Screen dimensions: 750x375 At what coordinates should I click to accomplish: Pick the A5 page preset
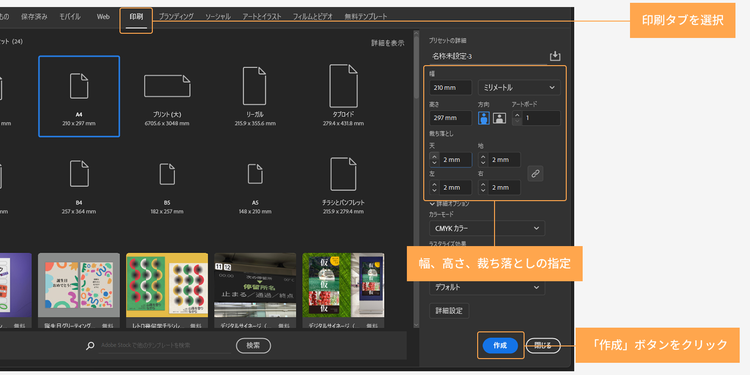coord(255,174)
